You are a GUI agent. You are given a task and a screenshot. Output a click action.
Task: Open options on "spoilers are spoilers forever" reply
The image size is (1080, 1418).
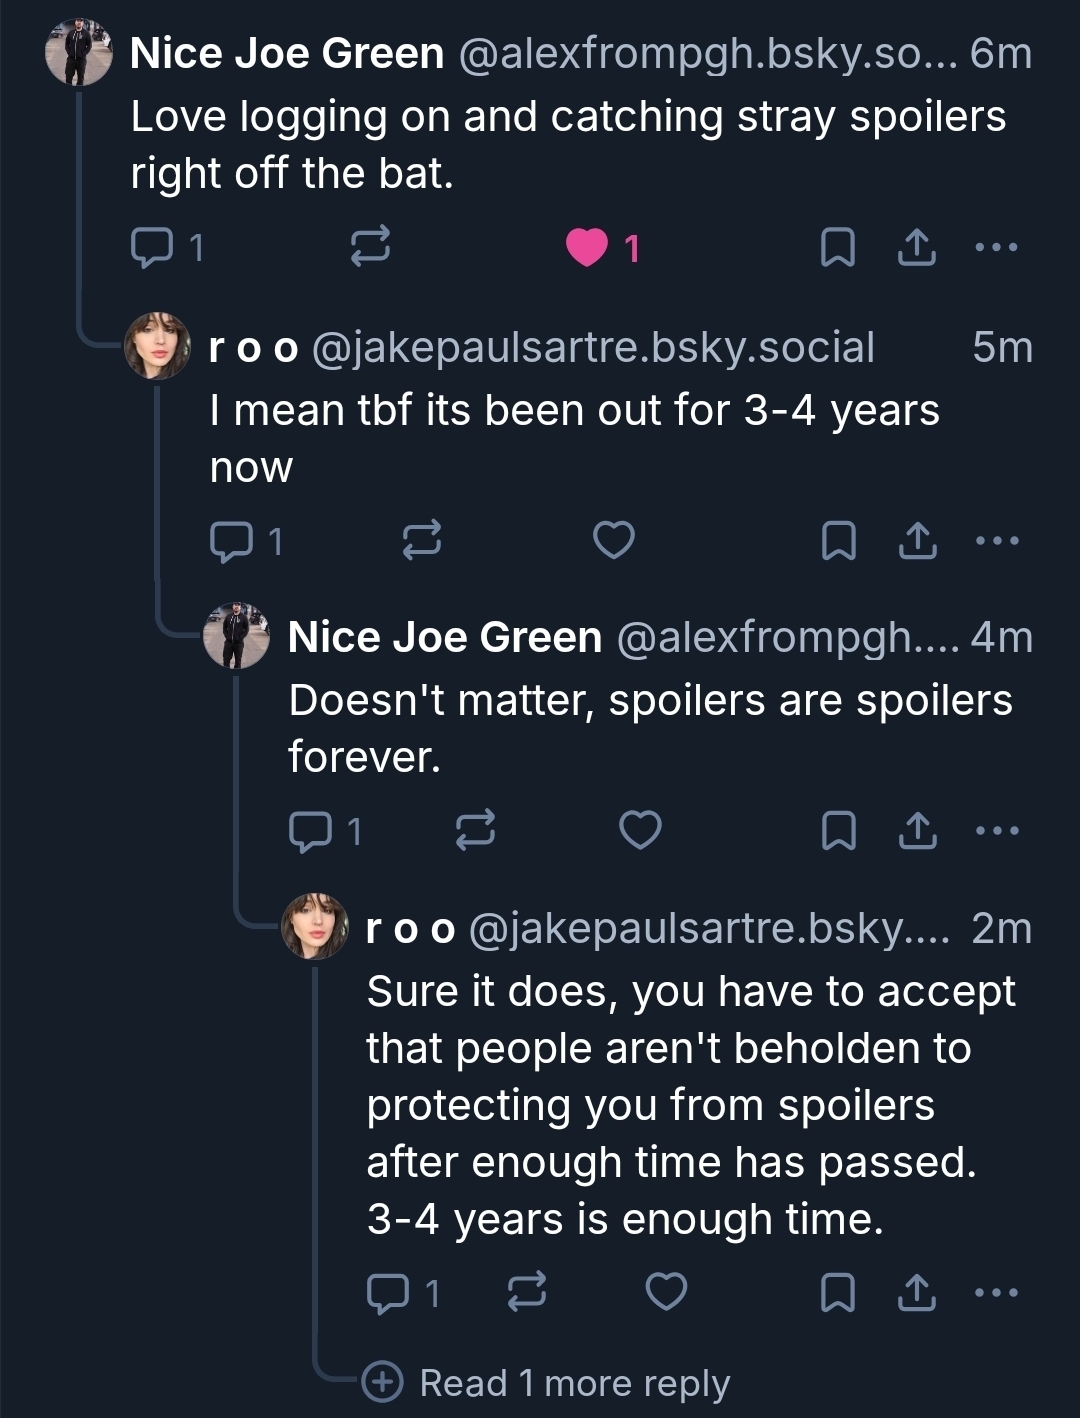996,831
